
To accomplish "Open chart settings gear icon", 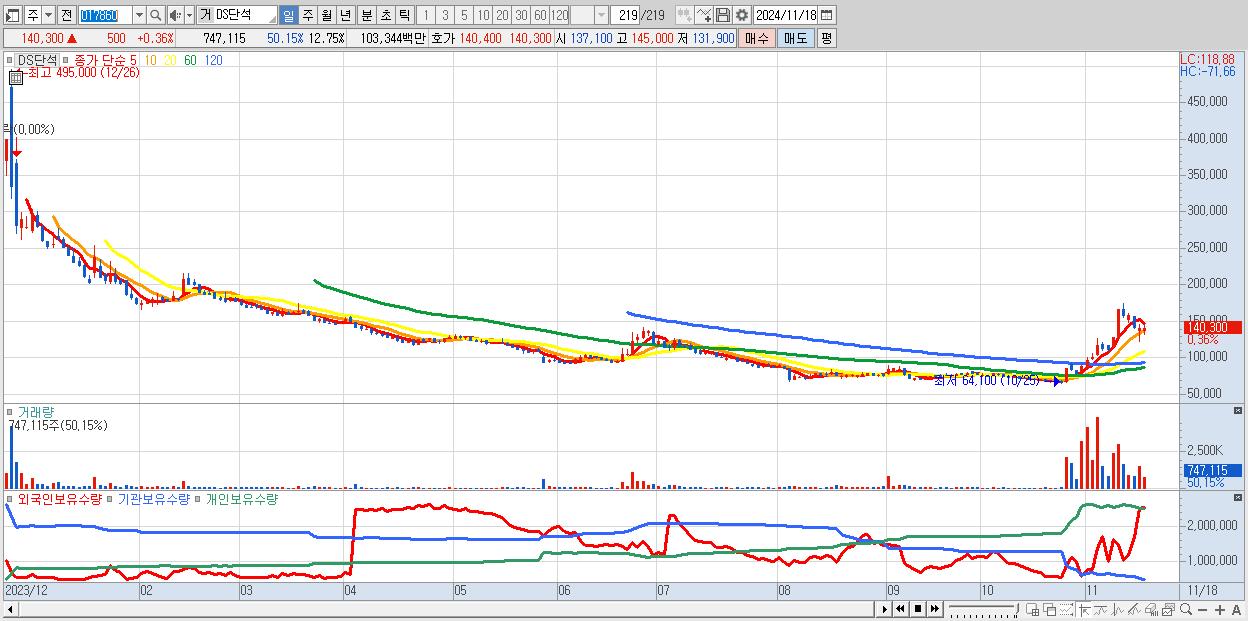I will (x=741, y=15).
